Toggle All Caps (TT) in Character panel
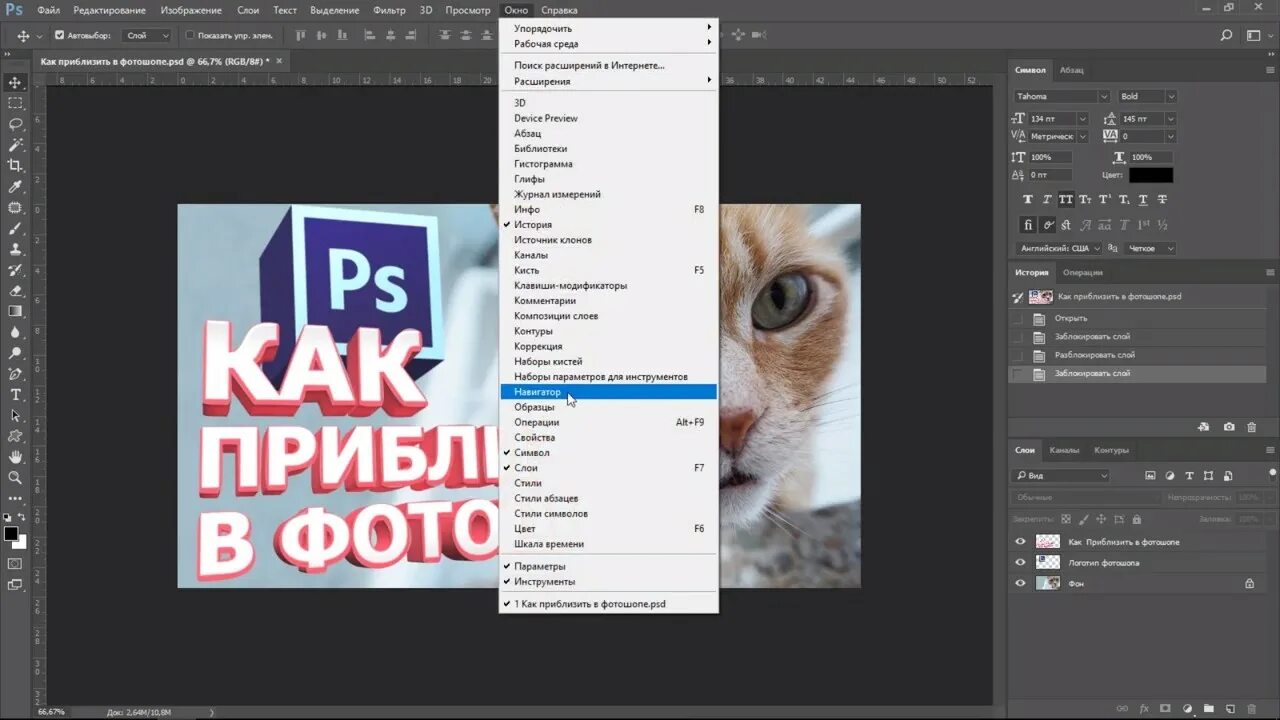This screenshot has height=720, width=1280. pyautogui.click(x=1066, y=200)
